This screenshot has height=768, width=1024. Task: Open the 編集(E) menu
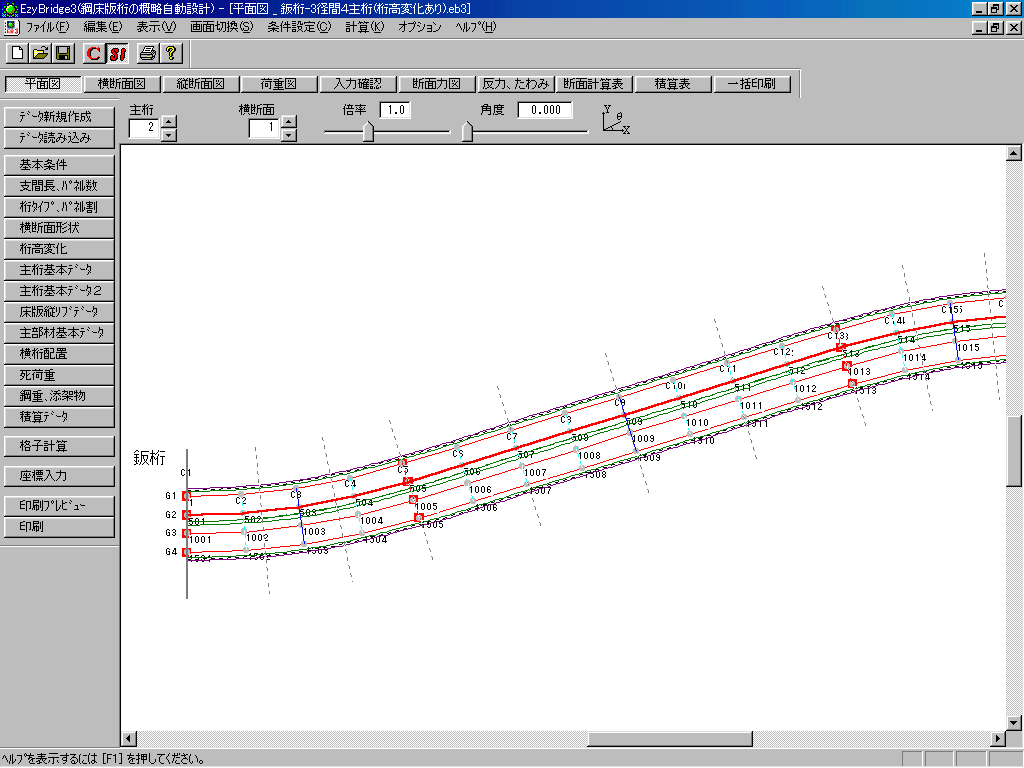(x=103, y=27)
